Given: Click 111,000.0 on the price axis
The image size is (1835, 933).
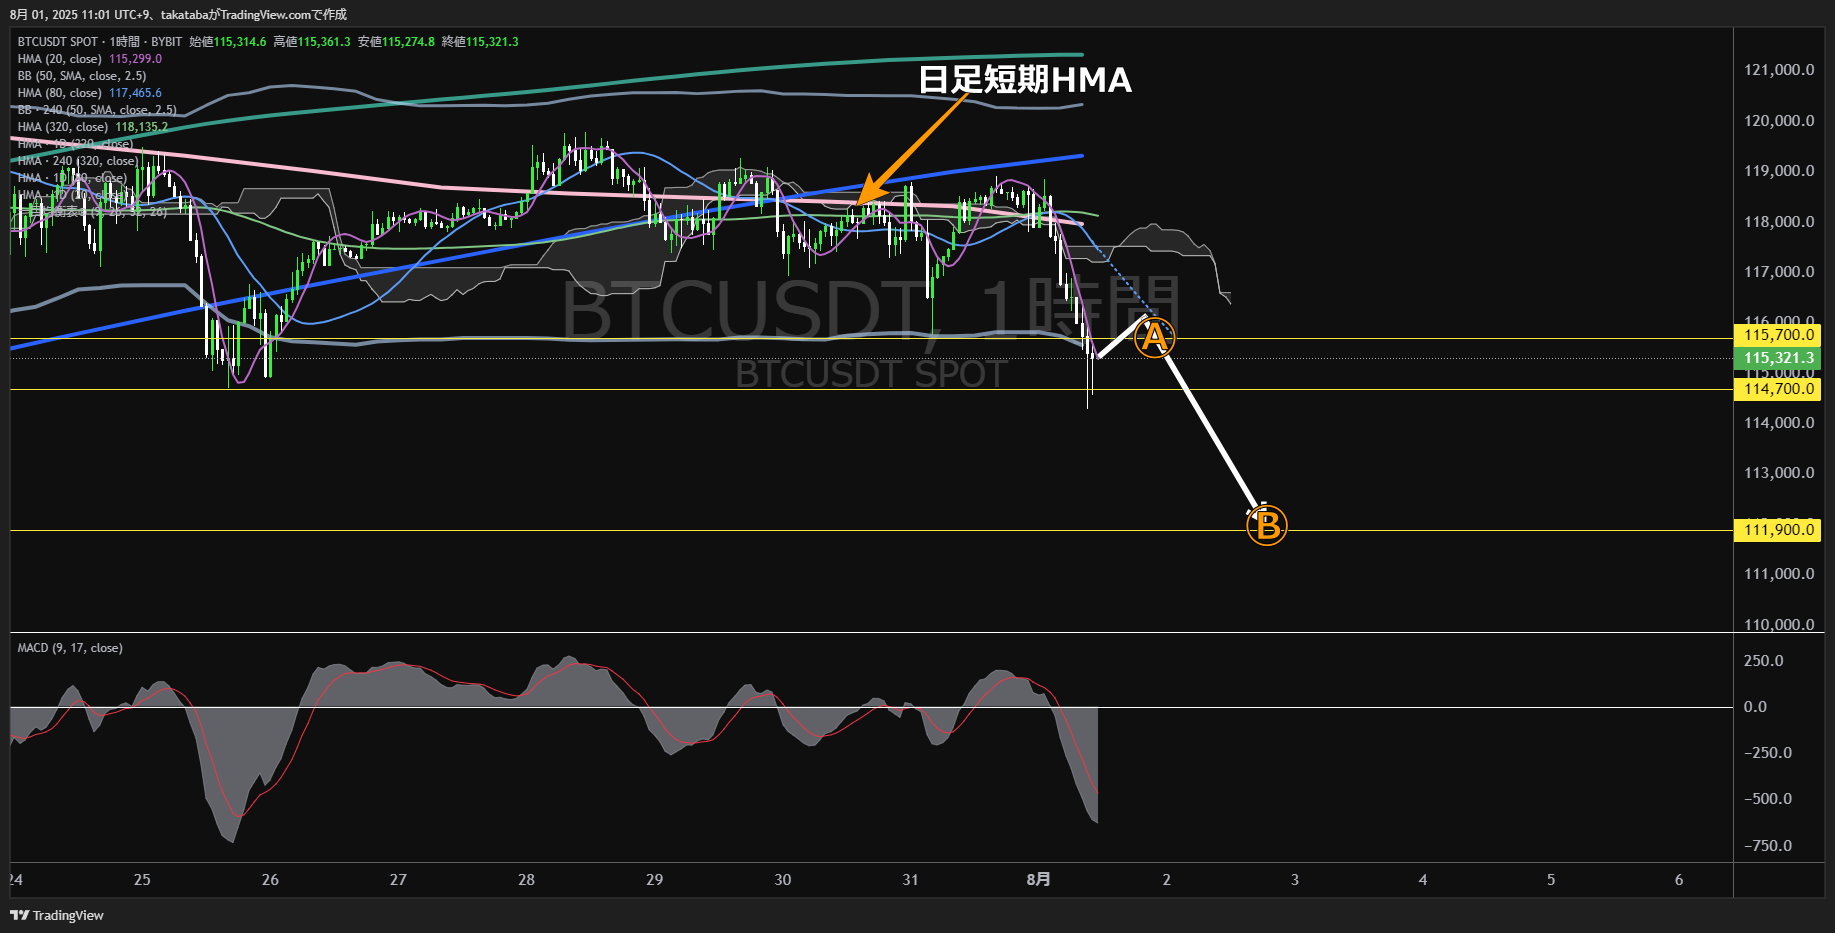Looking at the screenshot, I should pyautogui.click(x=1779, y=574).
